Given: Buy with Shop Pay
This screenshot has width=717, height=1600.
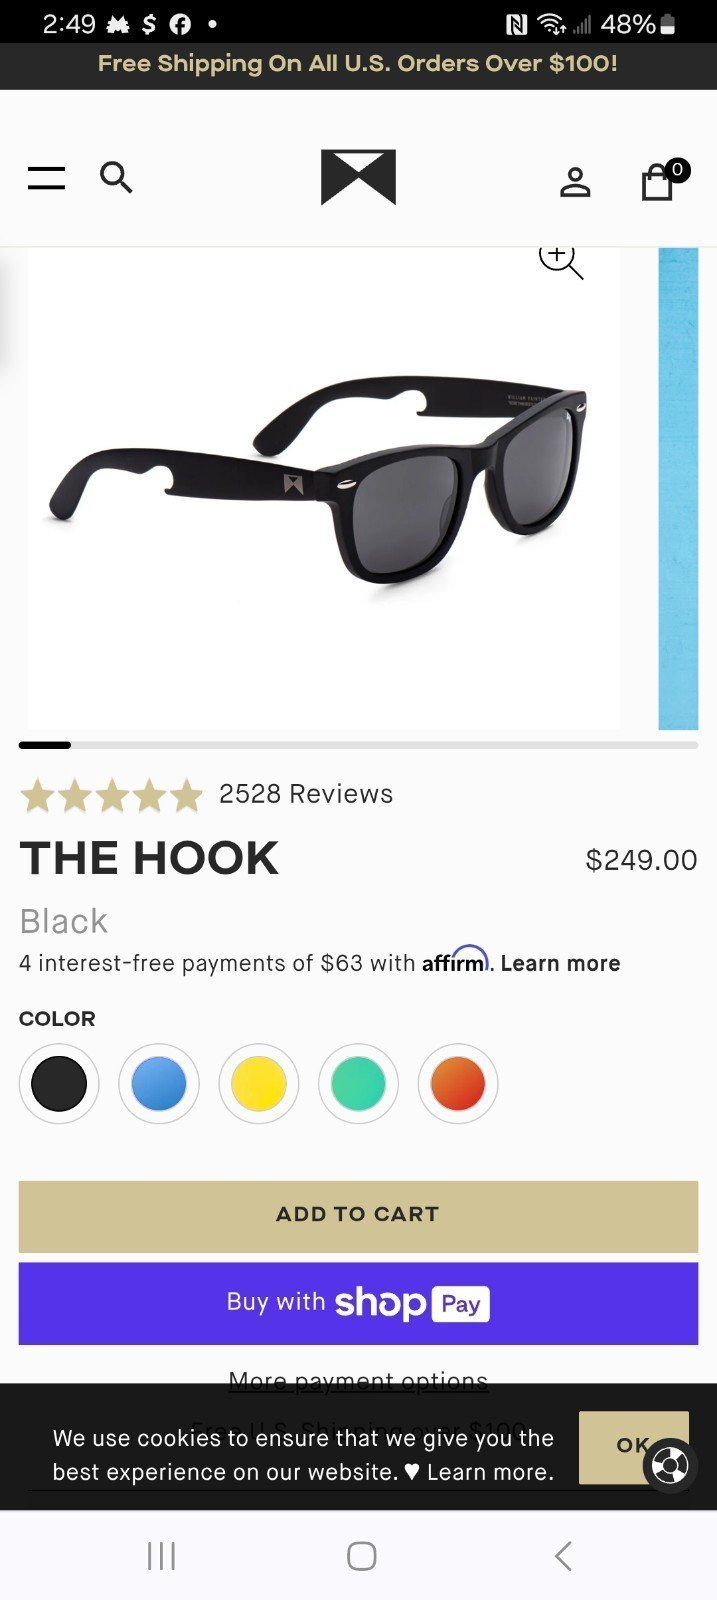Looking at the screenshot, I should (x=358, y=1303).
